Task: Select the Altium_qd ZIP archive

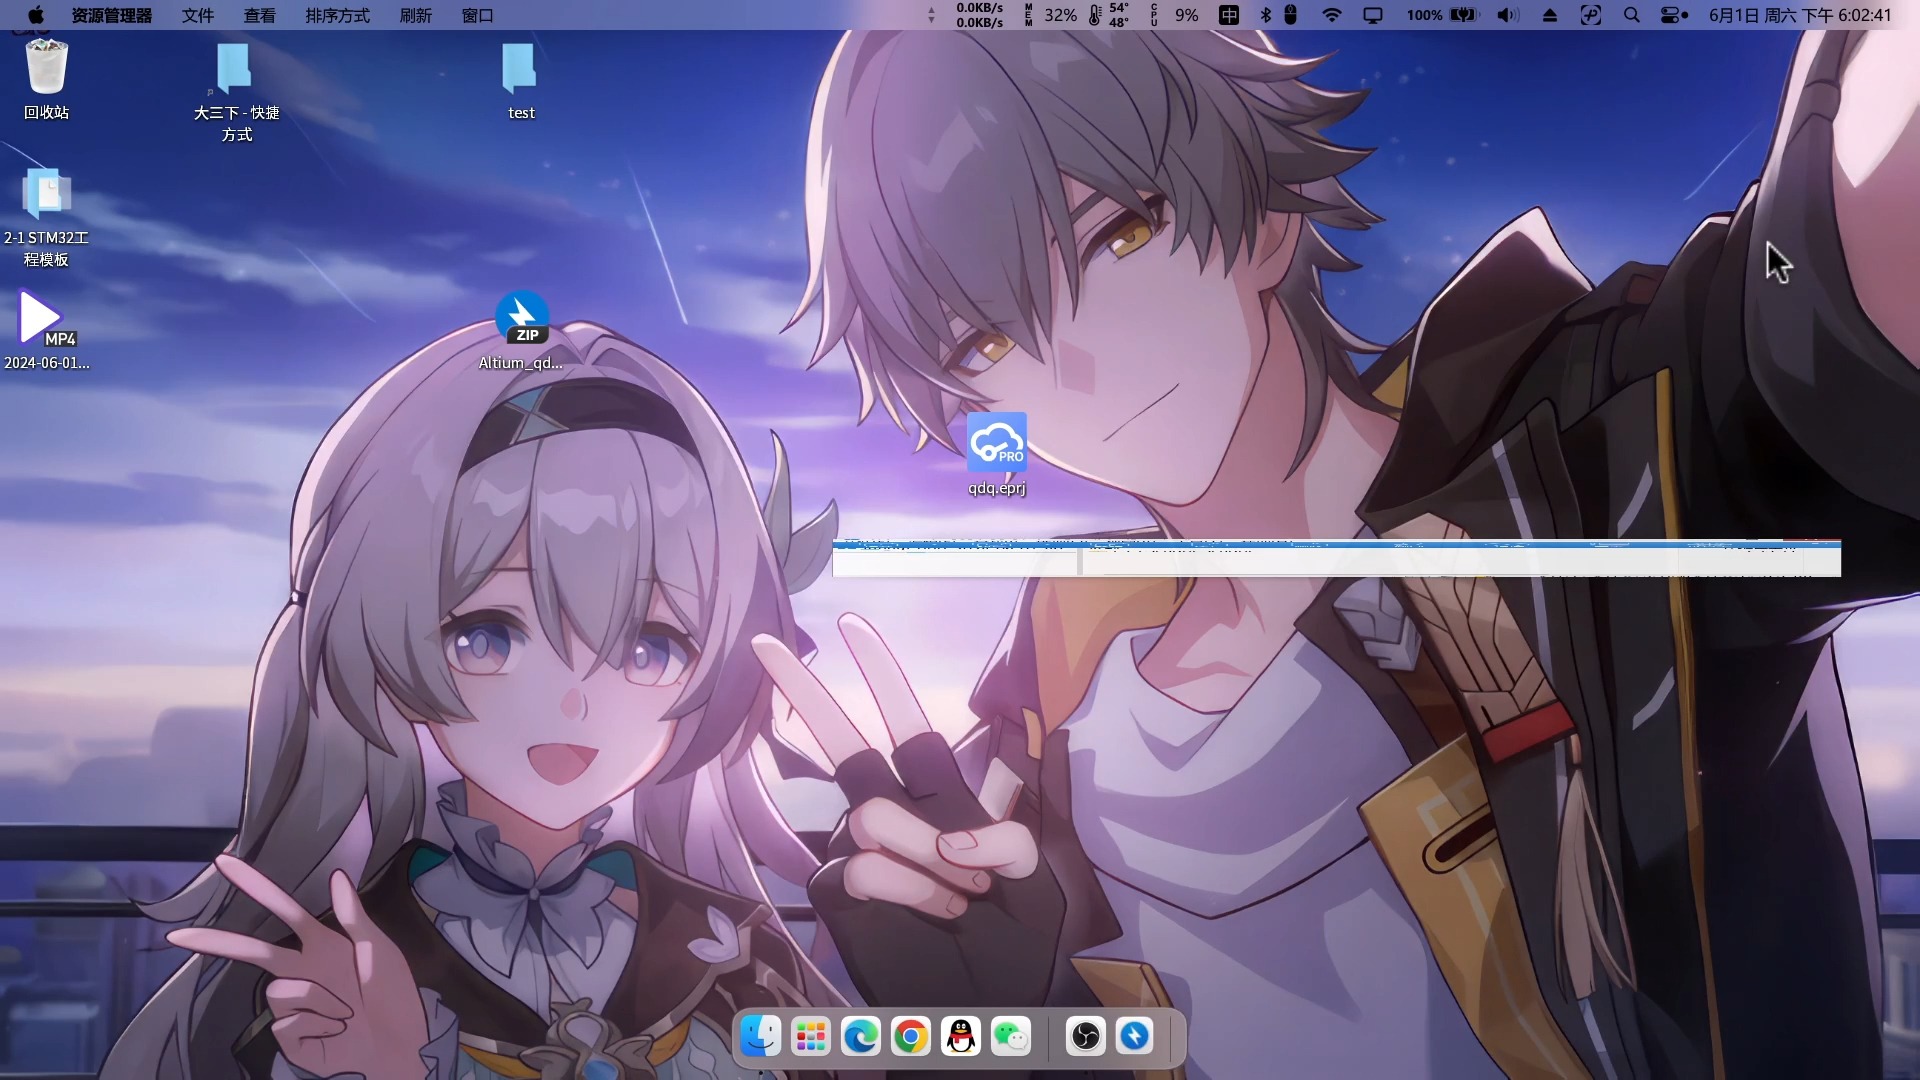Action: (x=521, y=330)
